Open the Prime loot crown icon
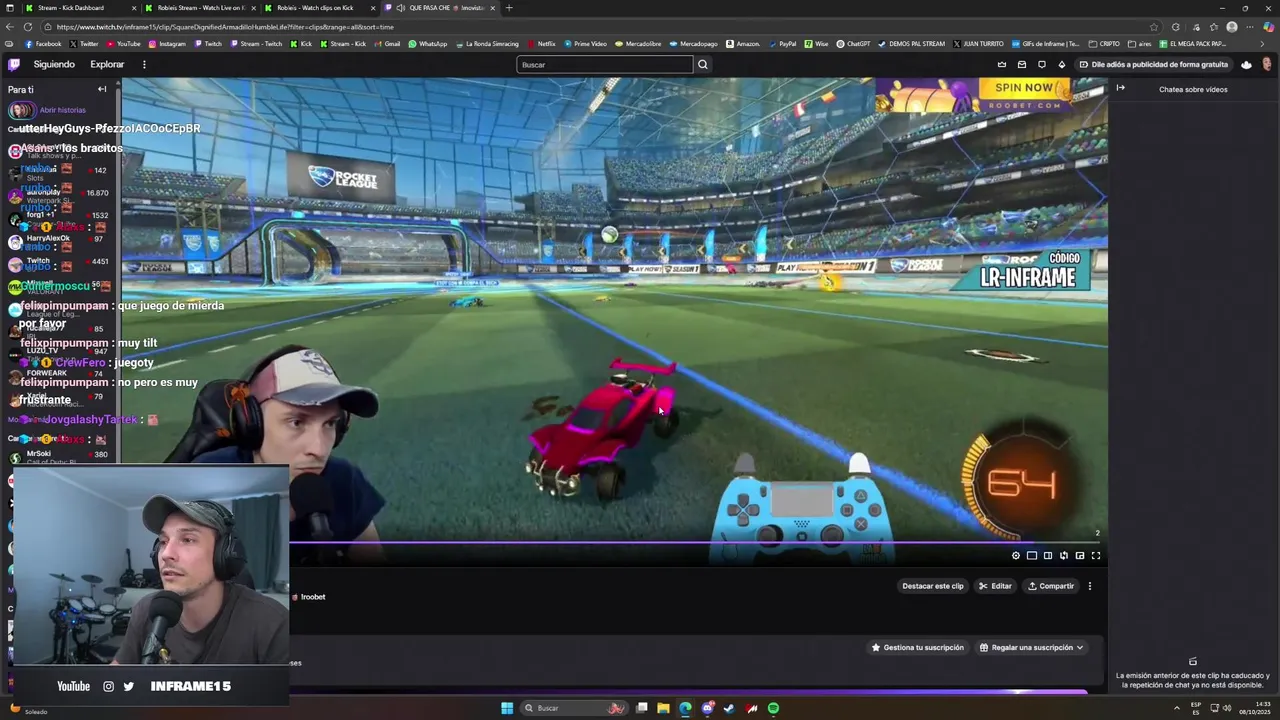Screen dimensions: 1280x720 [1002, 64]
